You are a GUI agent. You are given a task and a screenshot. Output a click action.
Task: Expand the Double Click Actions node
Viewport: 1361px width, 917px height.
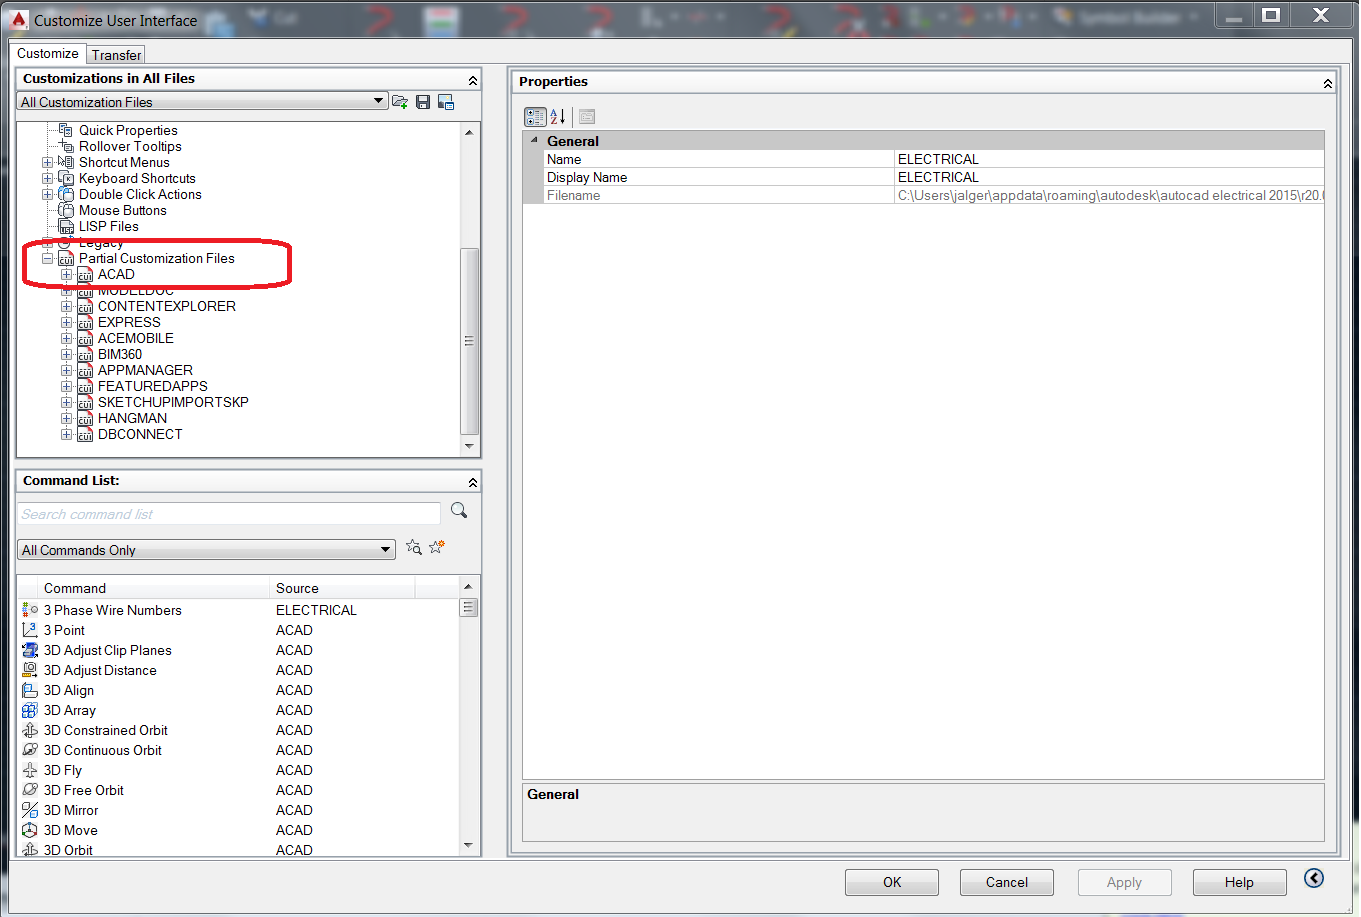[x=48, y=194]
